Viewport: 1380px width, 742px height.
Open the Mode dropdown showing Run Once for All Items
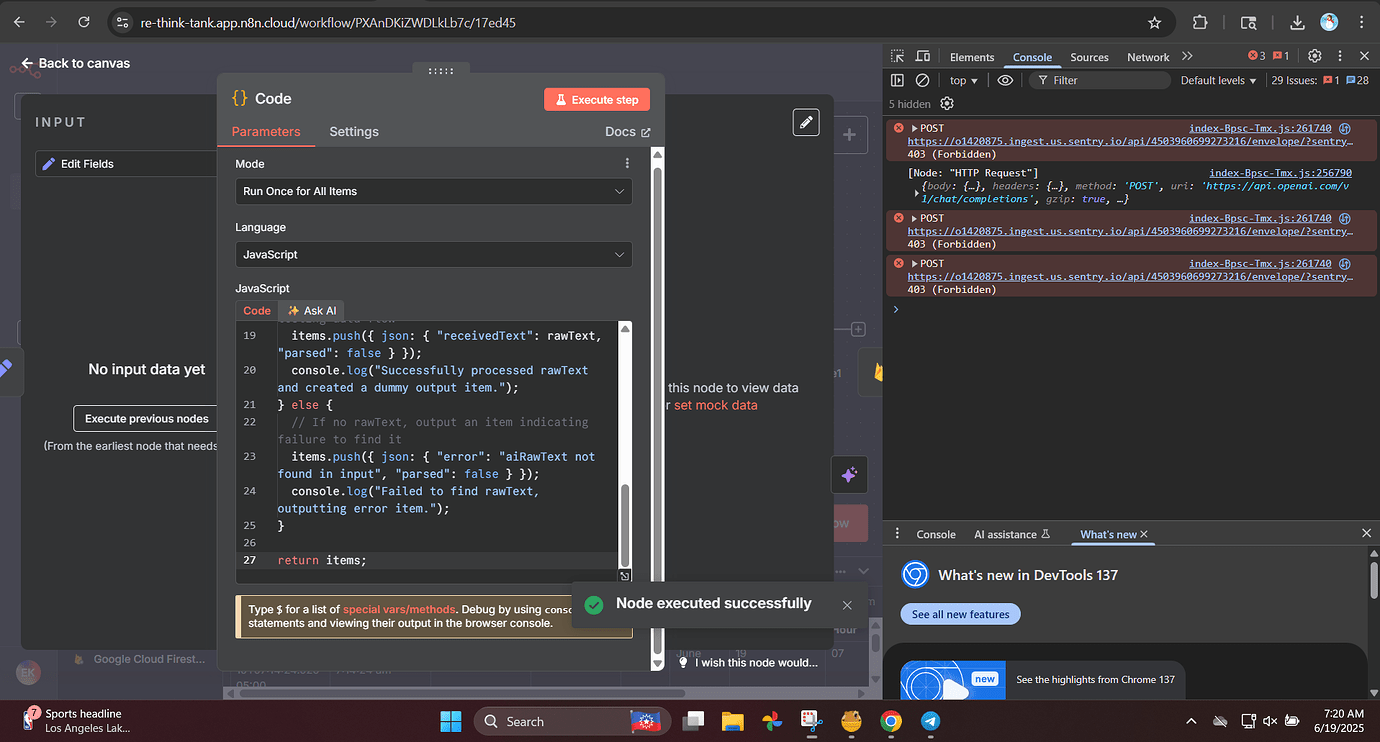tap(433, 190)
